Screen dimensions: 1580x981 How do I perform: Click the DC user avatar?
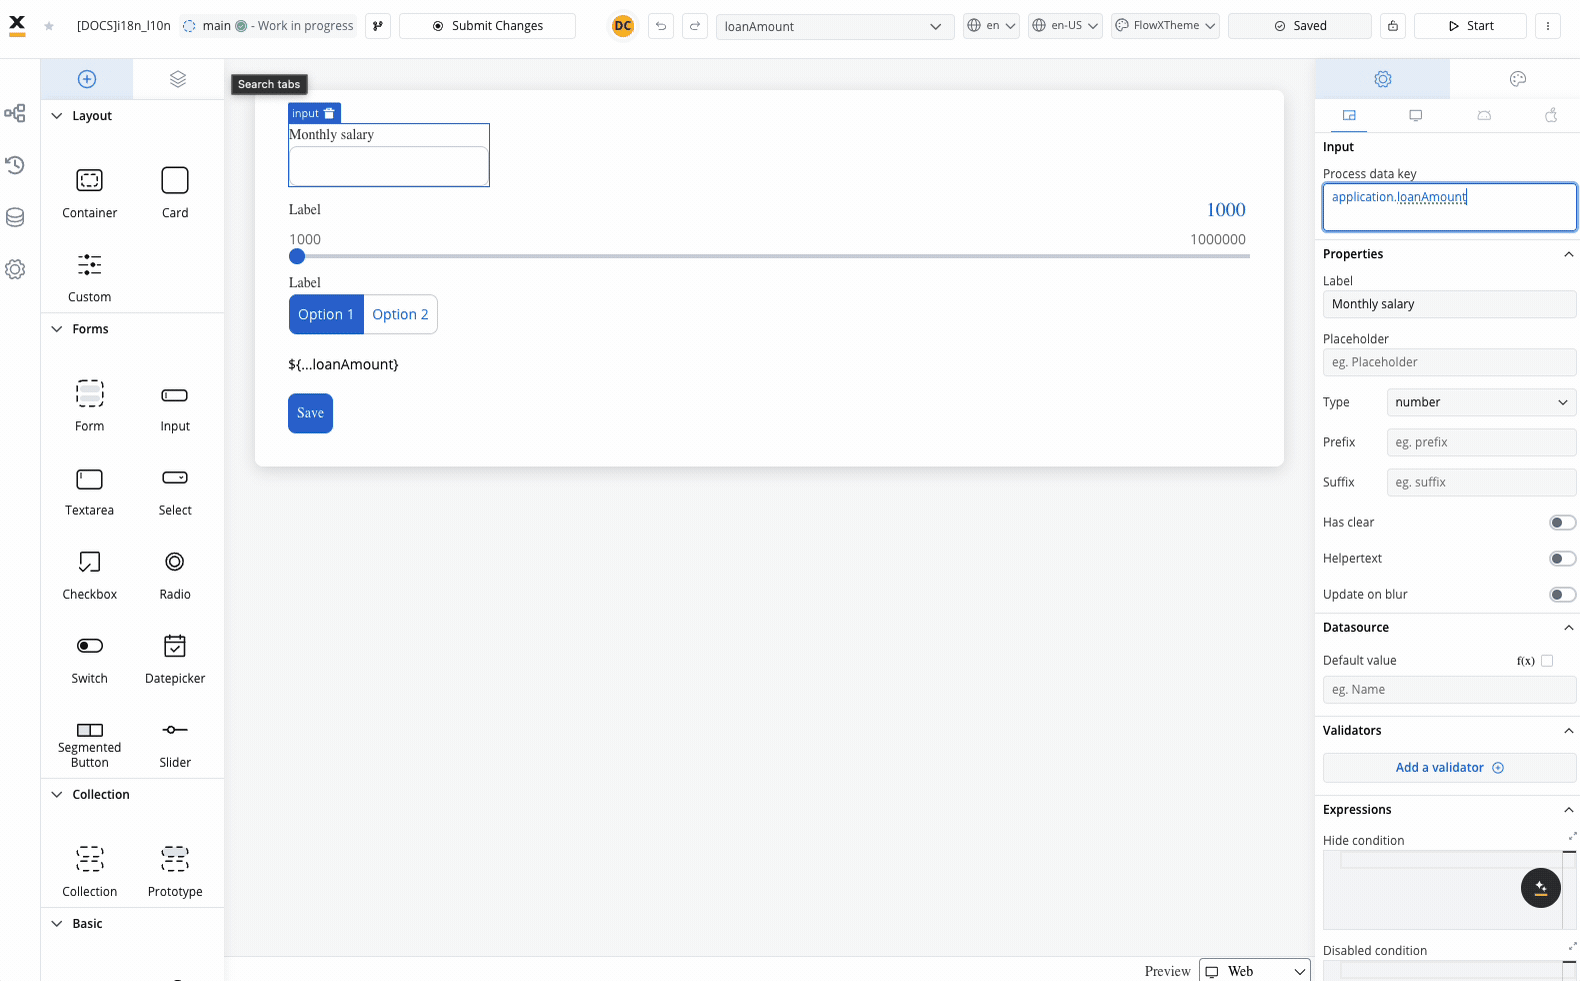pos(623,26)
